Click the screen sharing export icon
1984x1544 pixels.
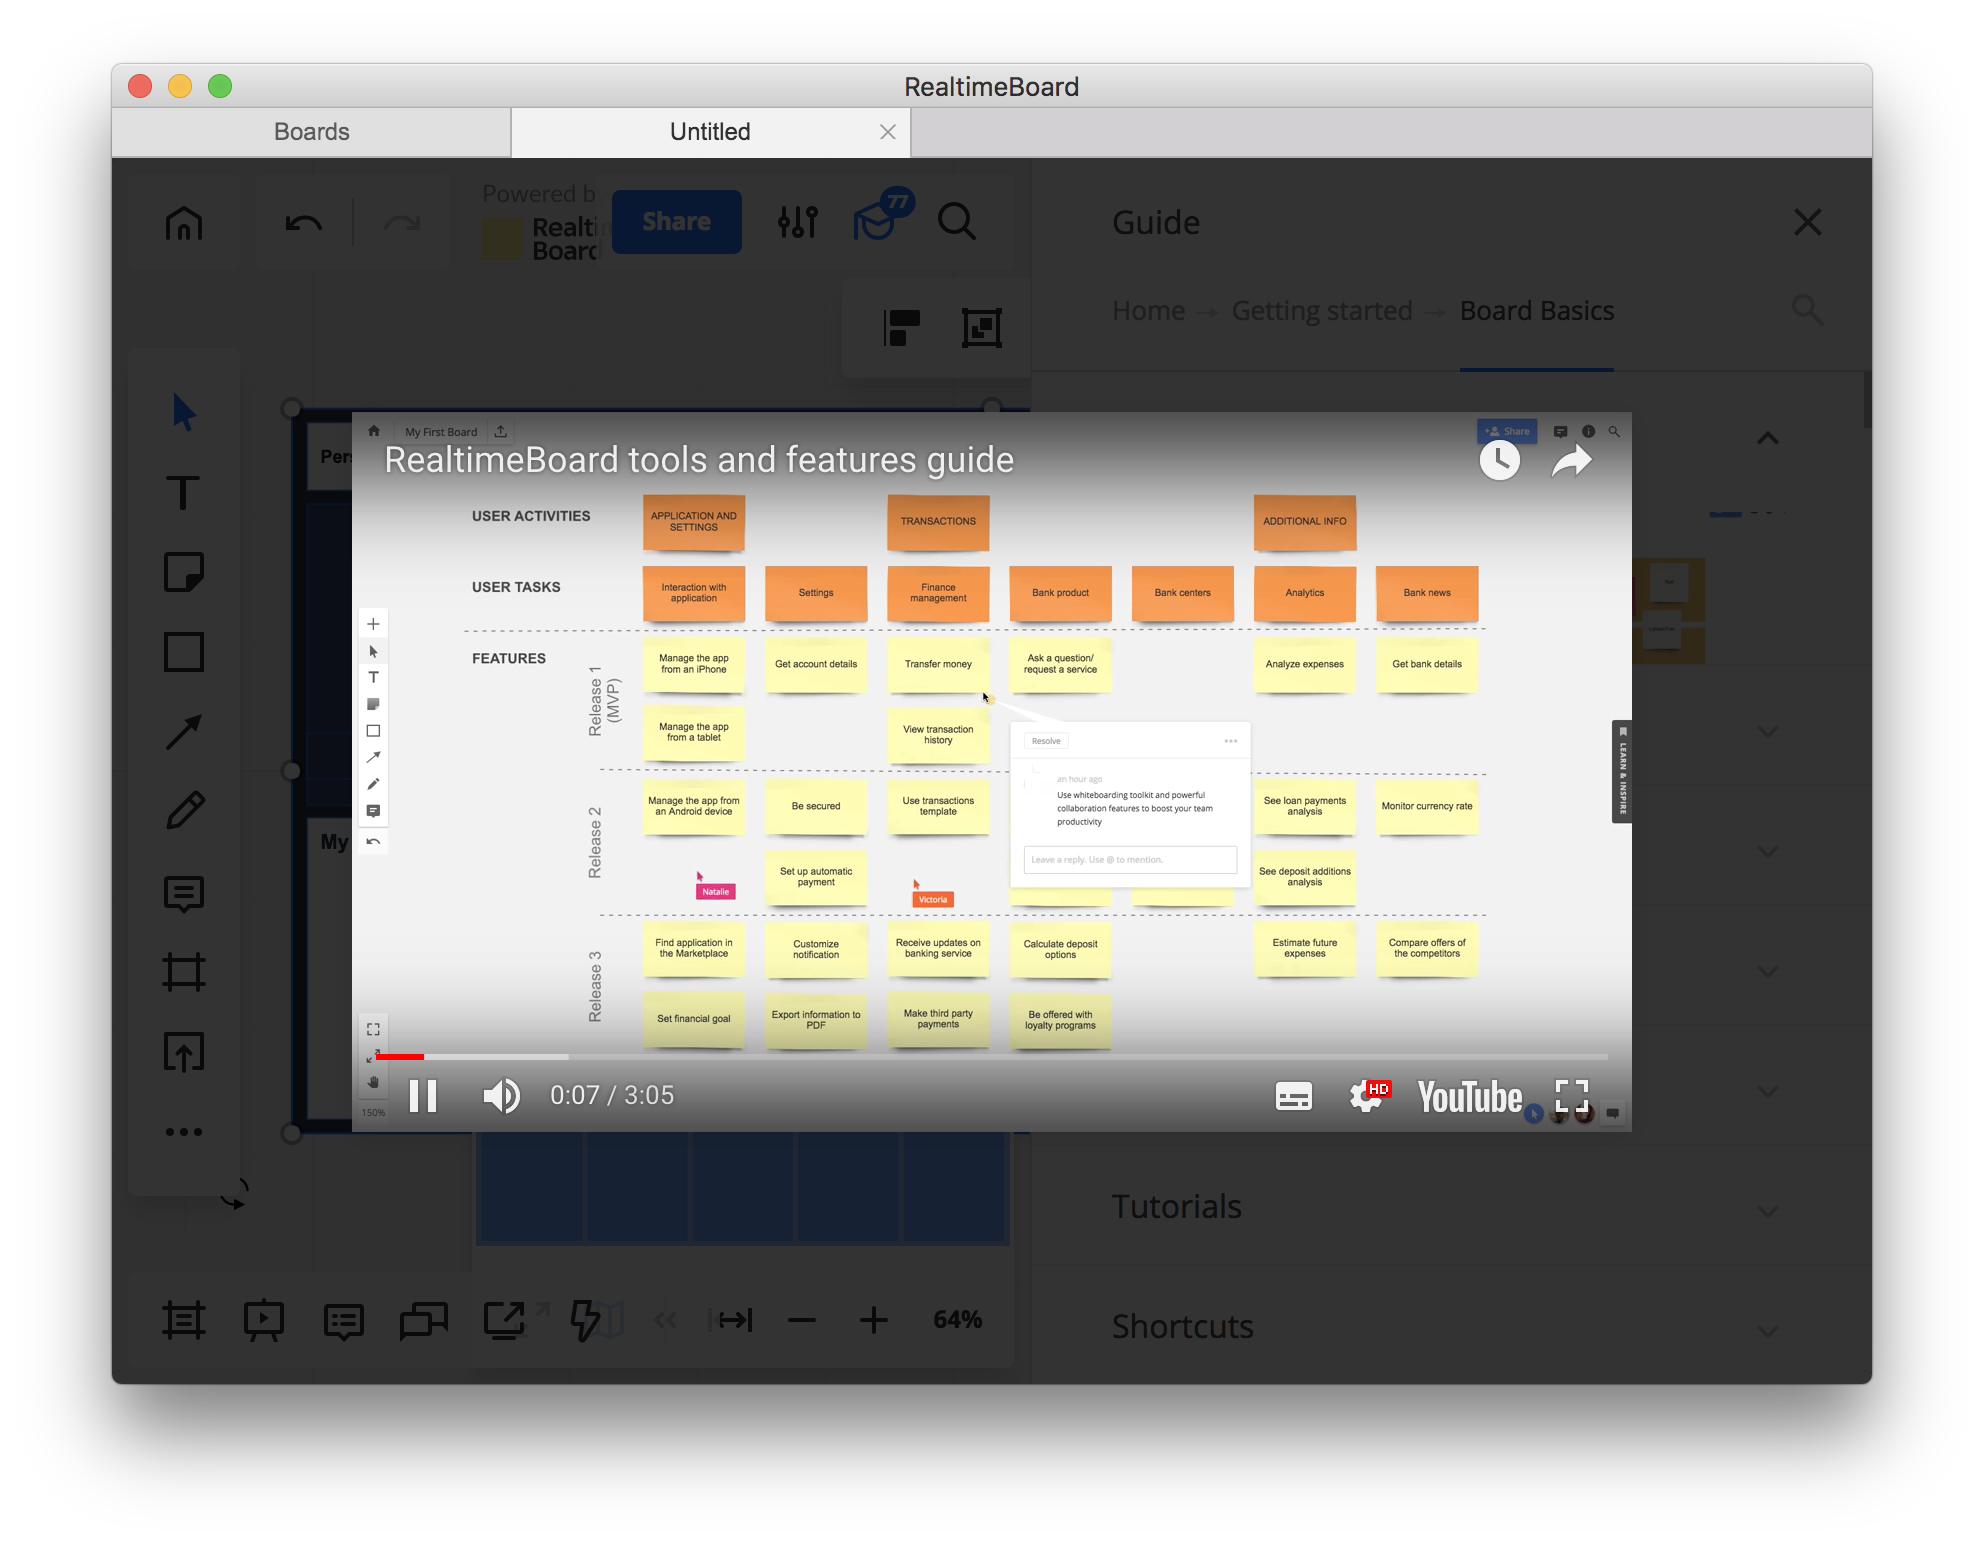tap(505, 1320)
